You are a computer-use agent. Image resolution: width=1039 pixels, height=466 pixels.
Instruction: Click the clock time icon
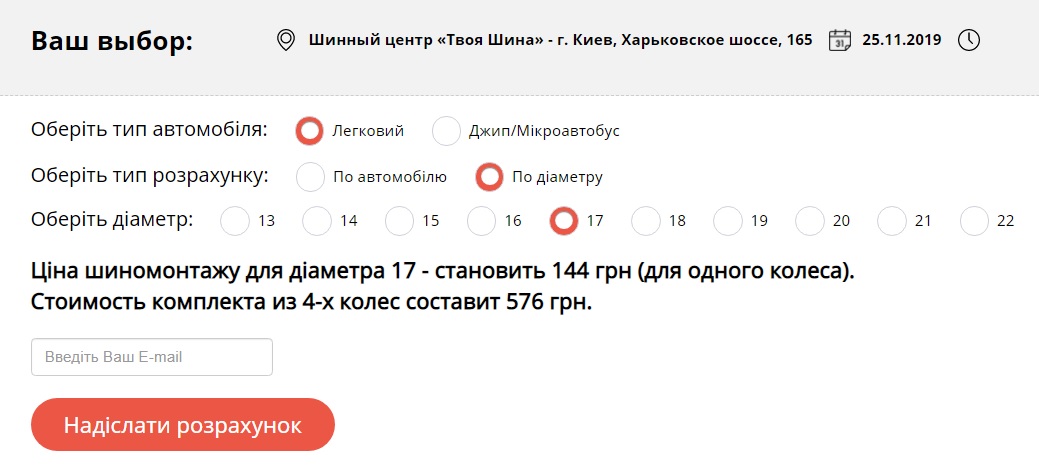tap(969, 41)
